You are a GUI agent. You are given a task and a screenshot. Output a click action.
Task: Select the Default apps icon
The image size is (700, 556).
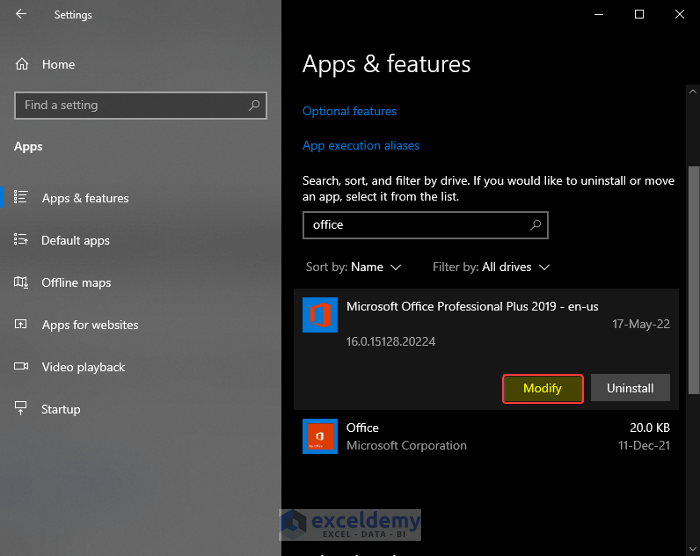tap(21, 239)
